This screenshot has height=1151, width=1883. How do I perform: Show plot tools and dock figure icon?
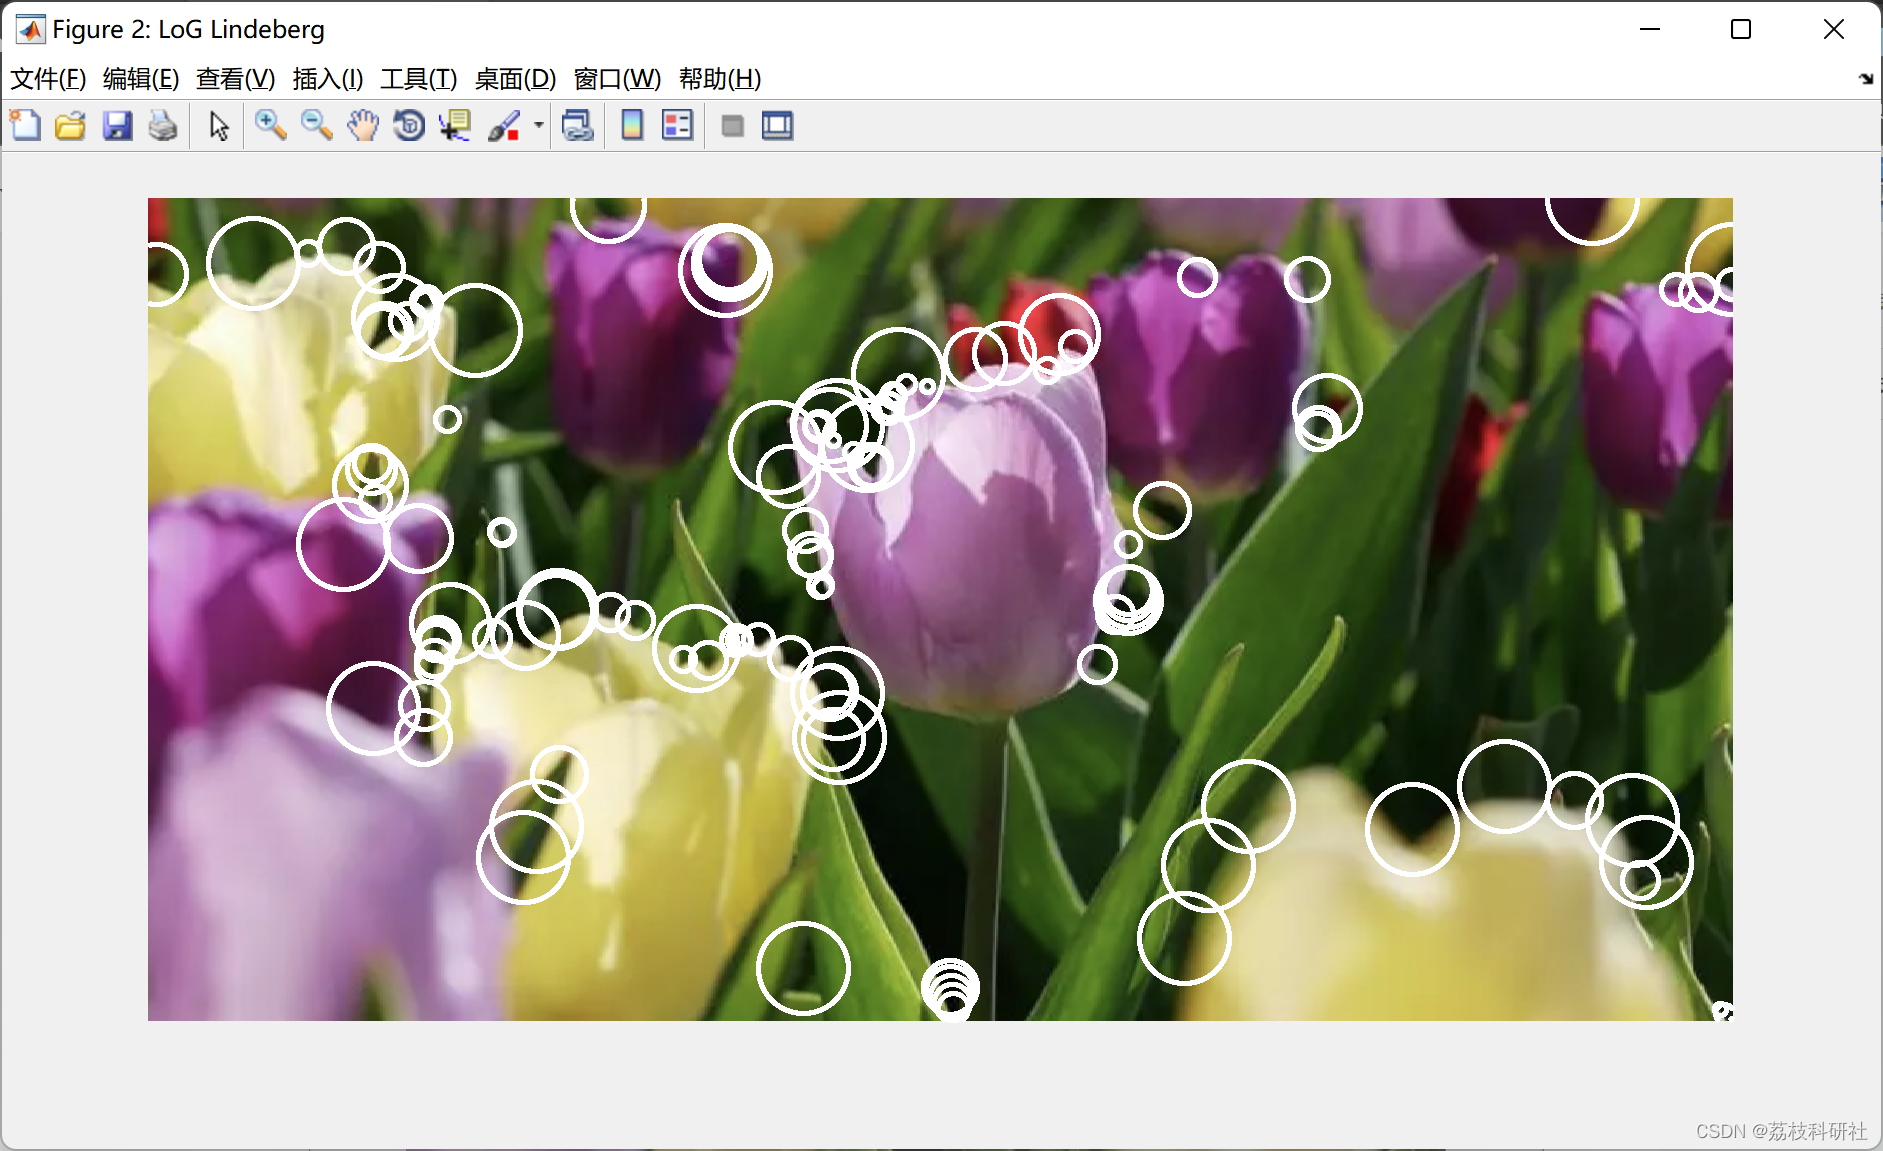coord(777,126)
